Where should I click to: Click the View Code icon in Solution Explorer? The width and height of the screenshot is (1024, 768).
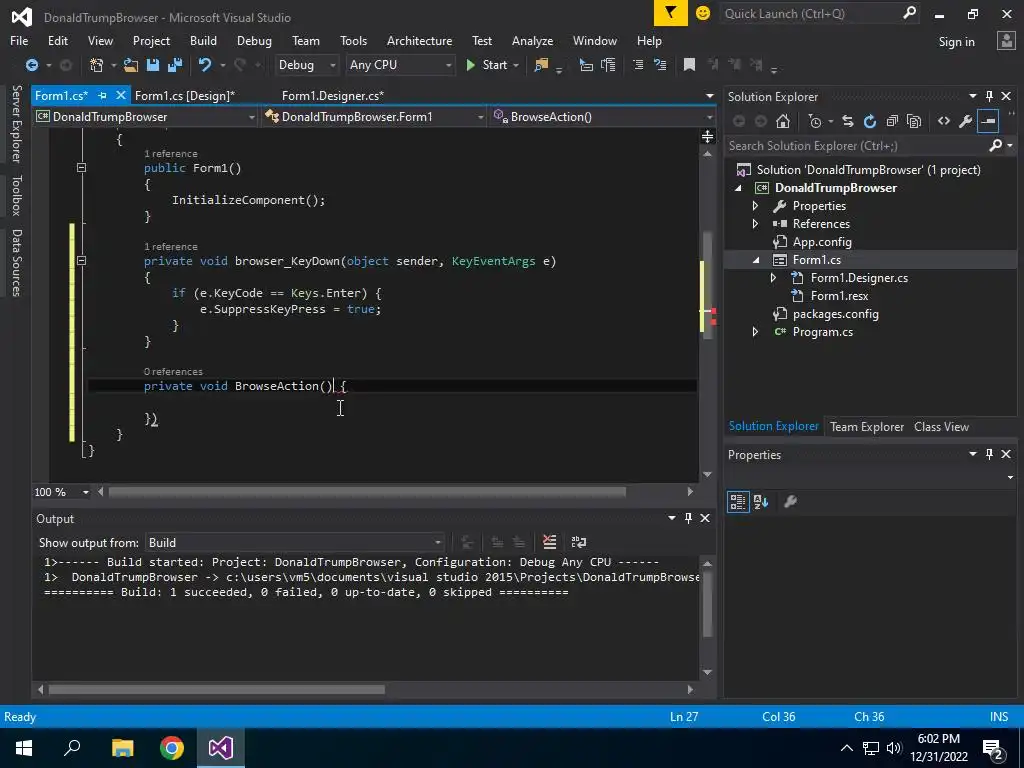click(x=944, y=121)
